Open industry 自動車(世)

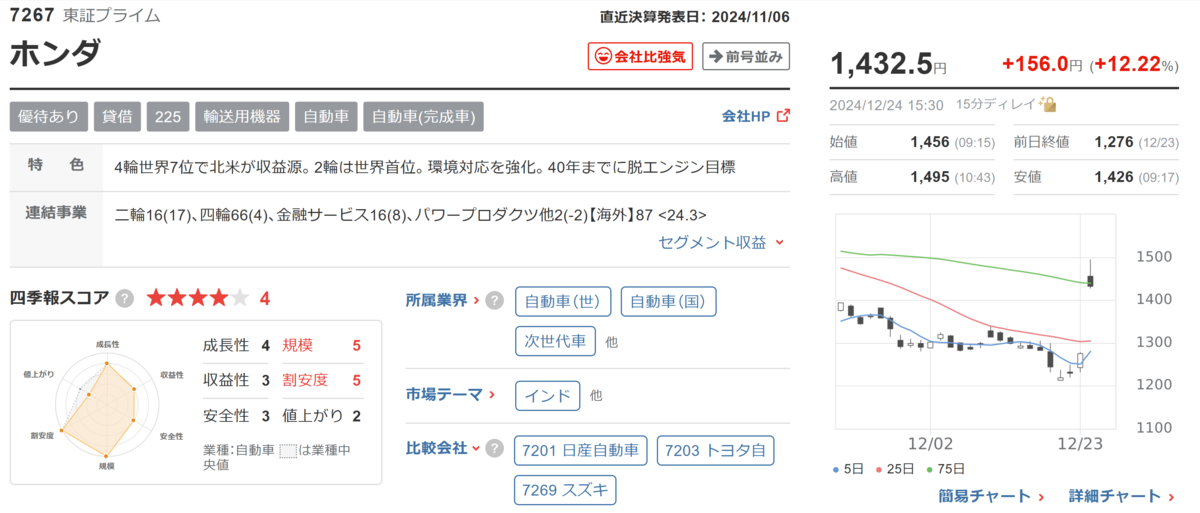564,301
